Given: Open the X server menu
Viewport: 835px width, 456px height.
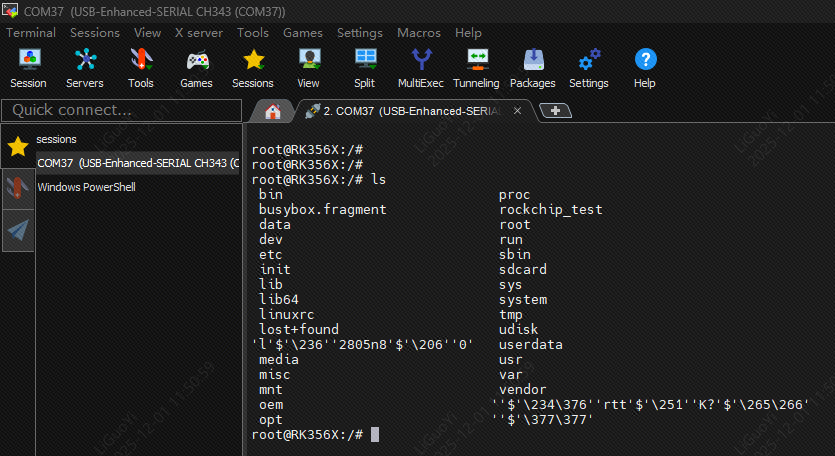Looking at the screenshot, I should tap(198, 33).
